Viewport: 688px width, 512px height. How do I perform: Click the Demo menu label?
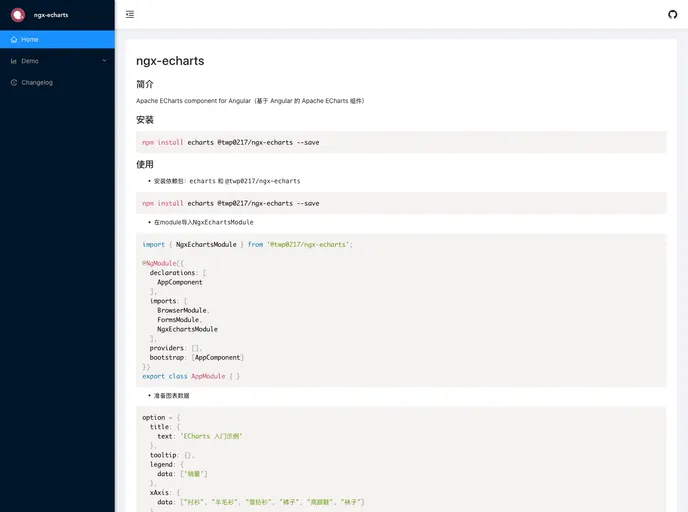pyautogui.click(x=30, y=61)
